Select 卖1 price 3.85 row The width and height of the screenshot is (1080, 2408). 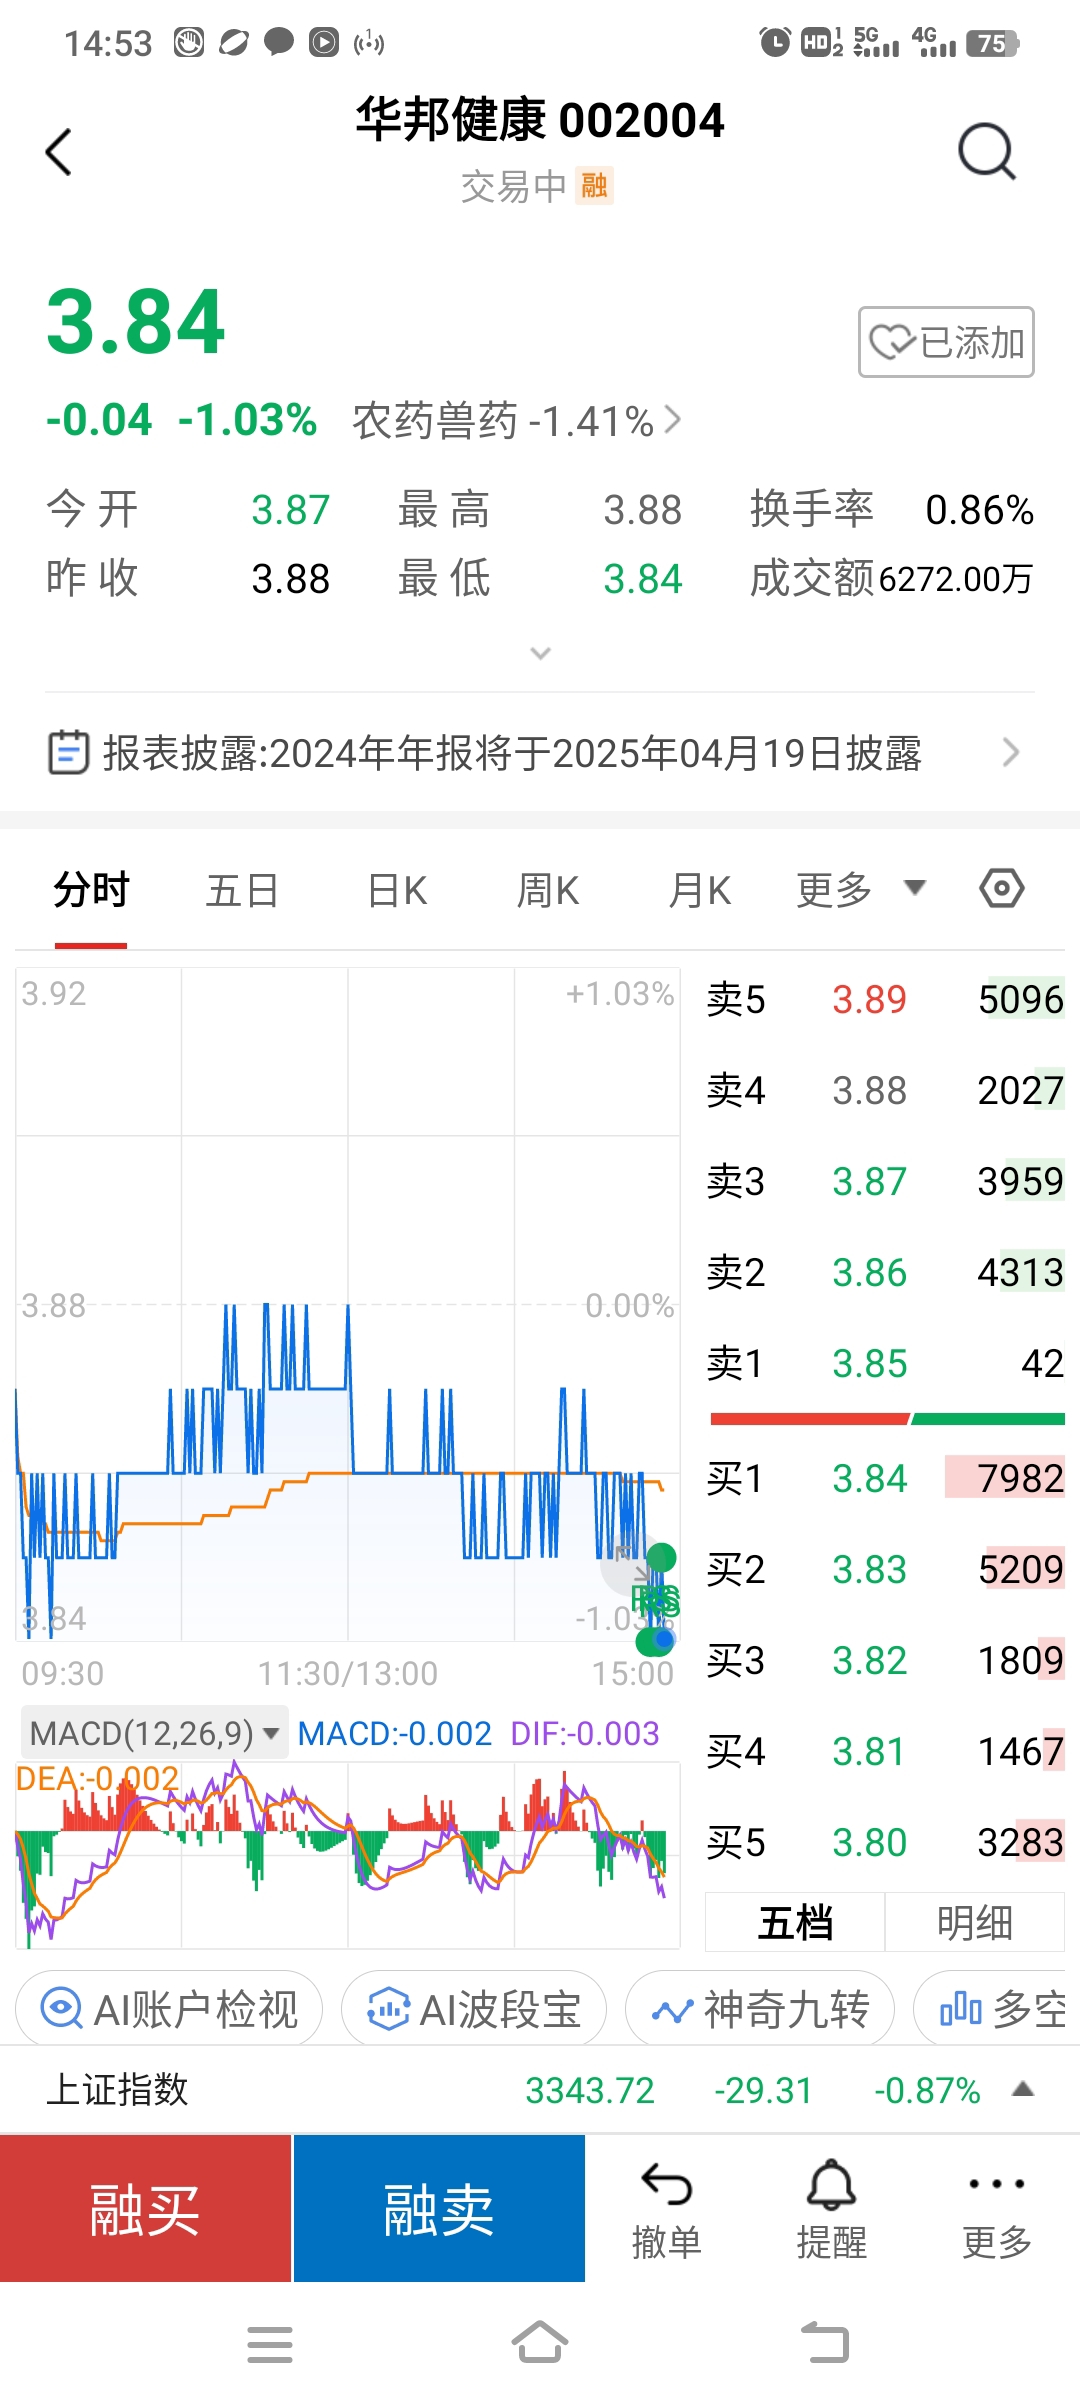(x=885, y=1363)
